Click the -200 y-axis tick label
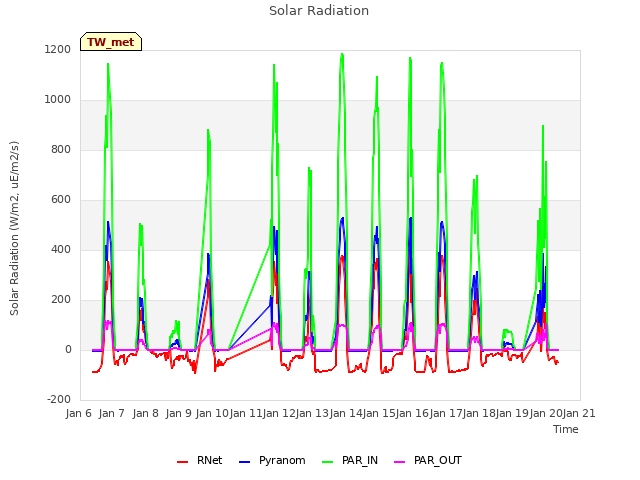 59,400
